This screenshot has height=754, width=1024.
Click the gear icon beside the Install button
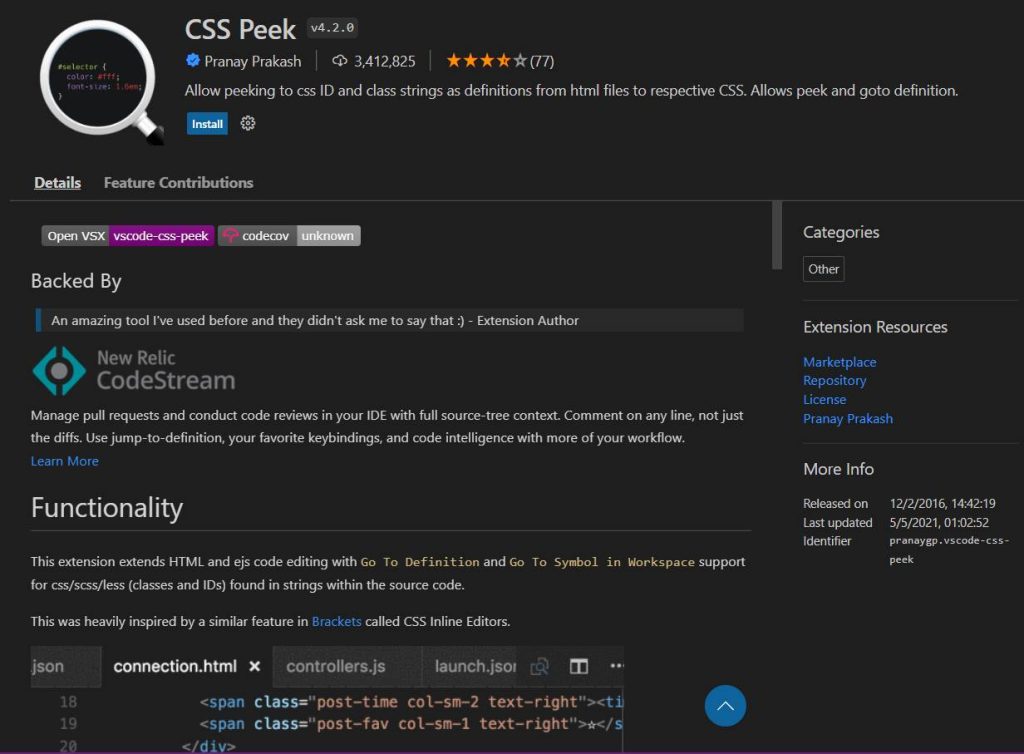[x=247, y=124]
